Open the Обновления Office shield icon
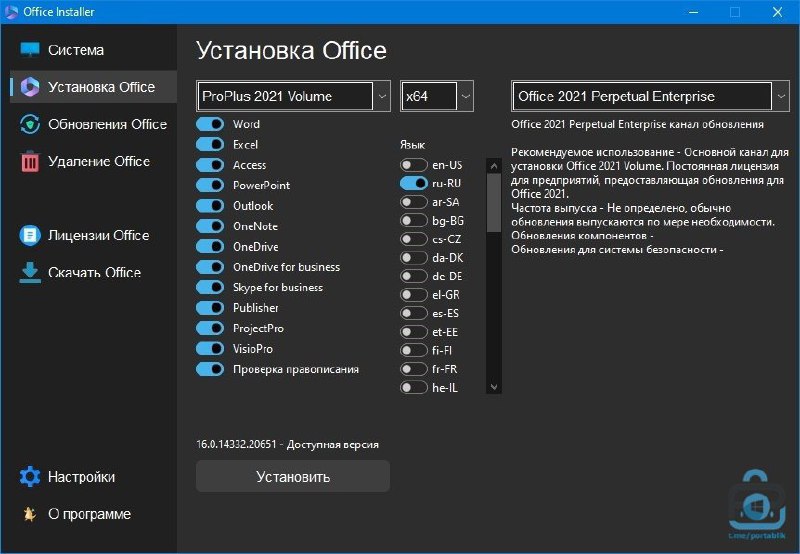This screenshot has width=800, height=554. (30, 124)
